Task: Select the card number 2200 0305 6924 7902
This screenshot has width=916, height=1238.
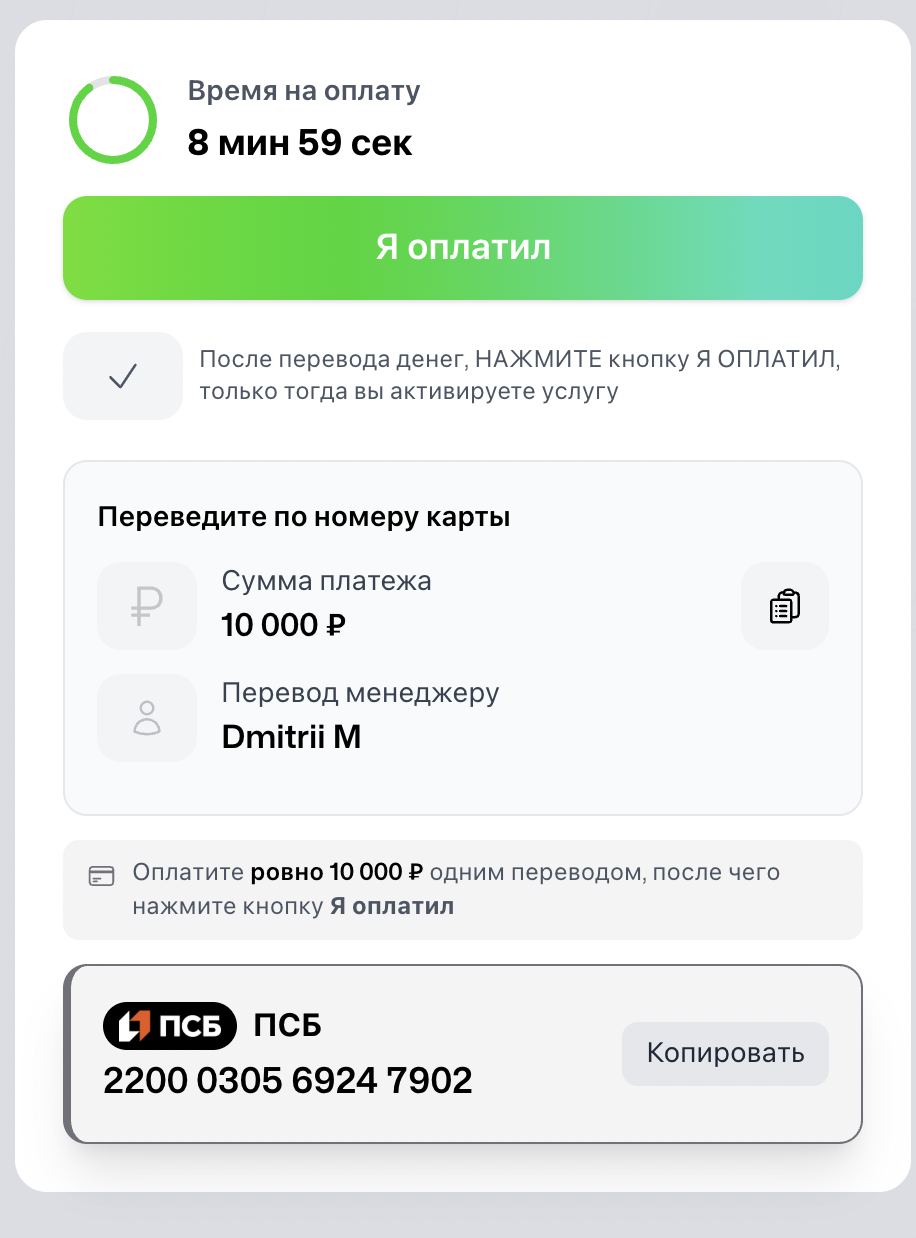Action: coord(287,1080)
